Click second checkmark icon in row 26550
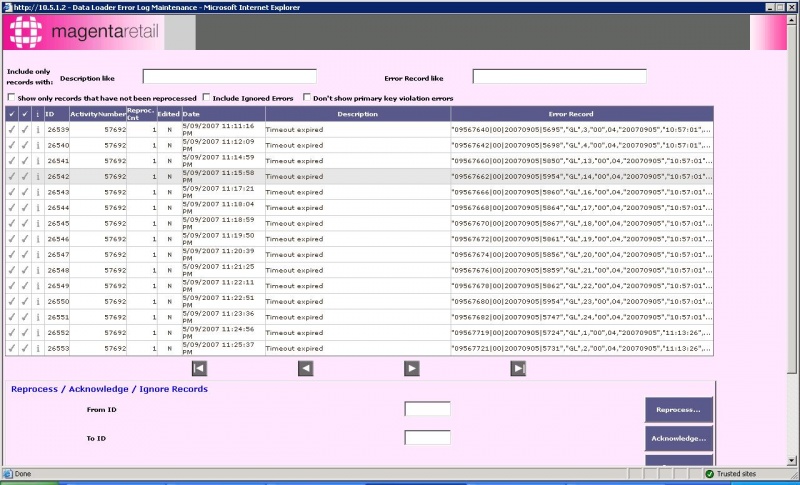The height and width of the screenshot is (485, 800). point(24,301)
